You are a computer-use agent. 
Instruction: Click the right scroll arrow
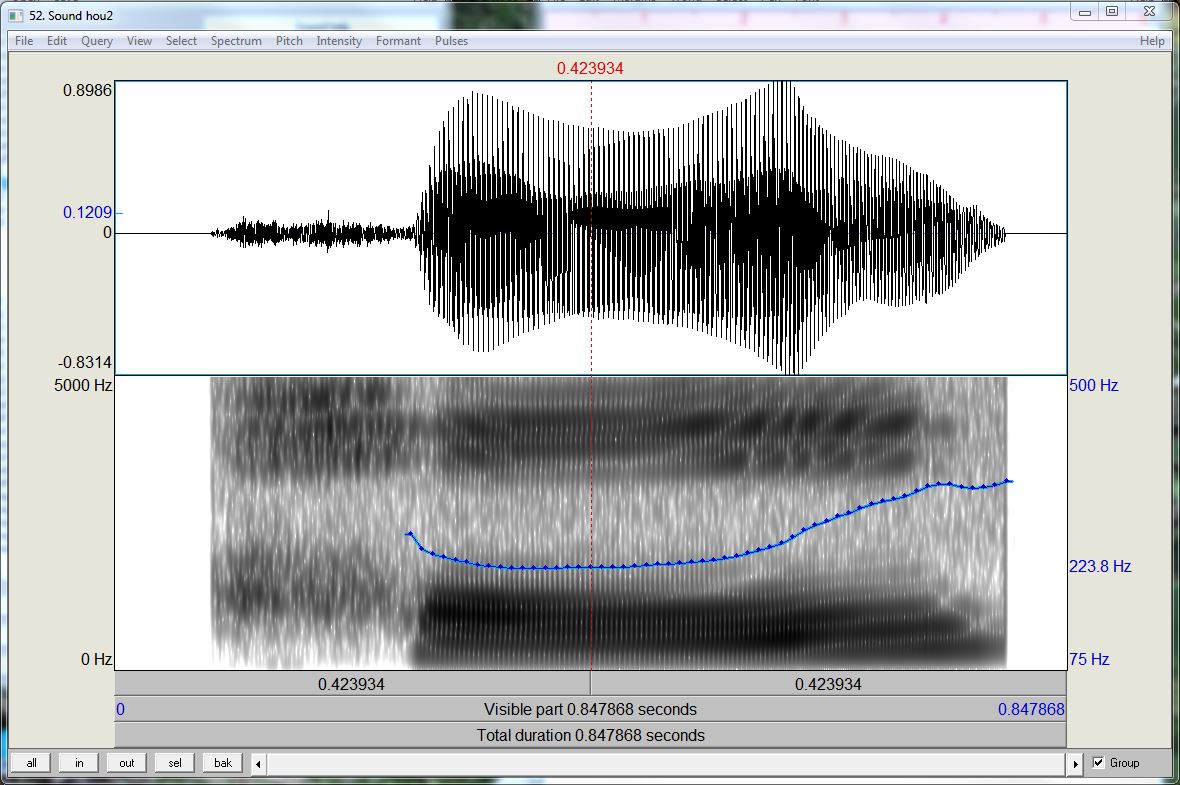[1075, 764]
